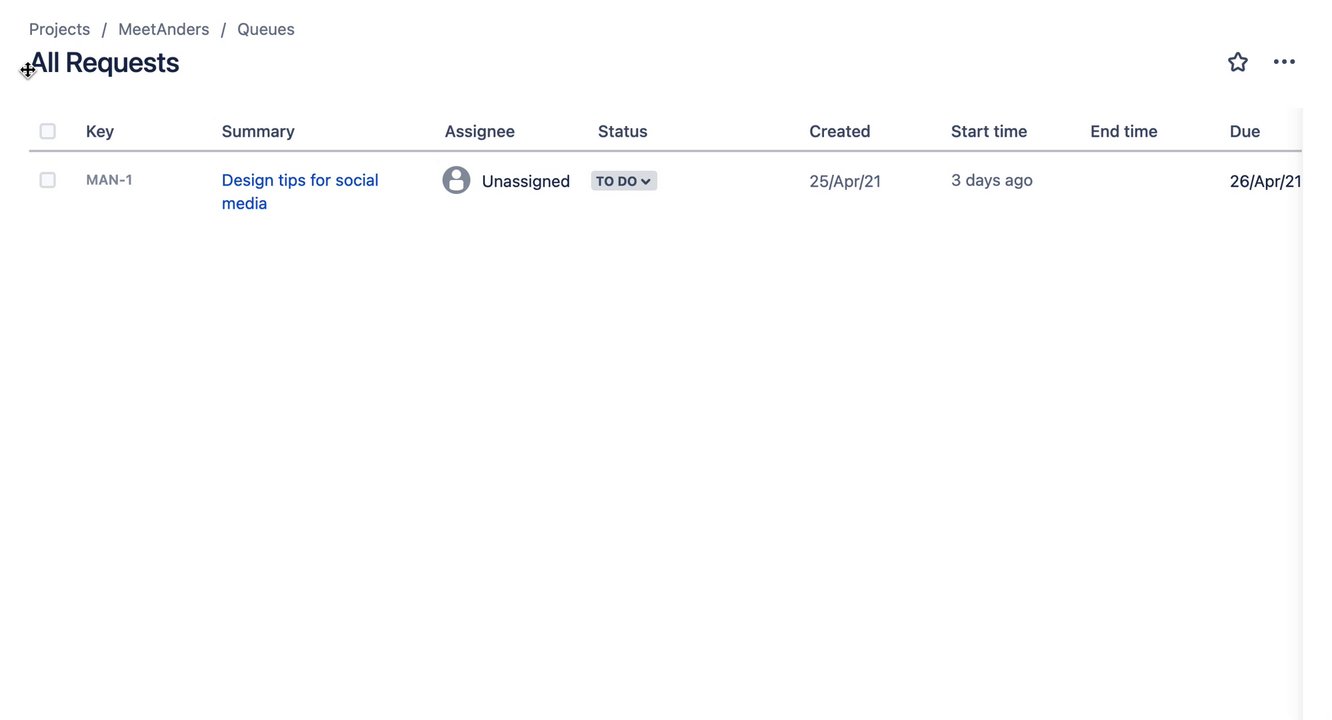
Task: Sort by the Created column header
Action: (840, 131)
